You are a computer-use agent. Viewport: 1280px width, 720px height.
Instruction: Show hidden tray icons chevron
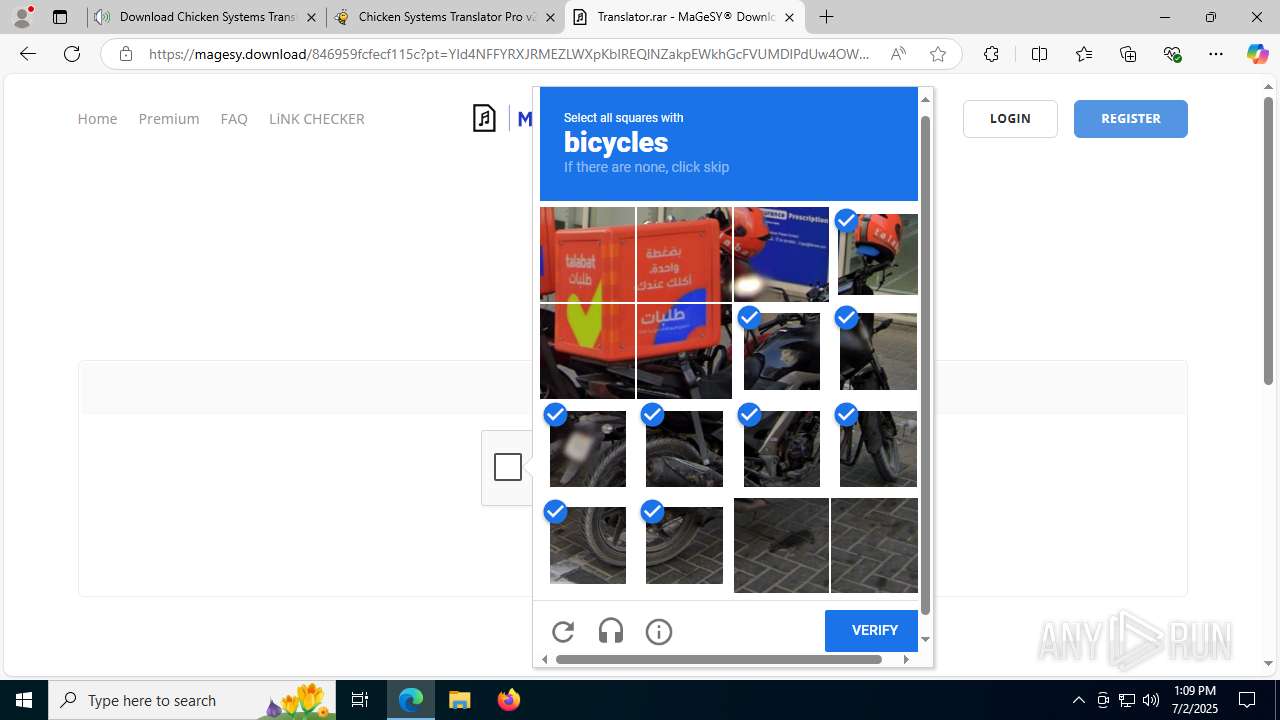click(x=1078, y=700)
